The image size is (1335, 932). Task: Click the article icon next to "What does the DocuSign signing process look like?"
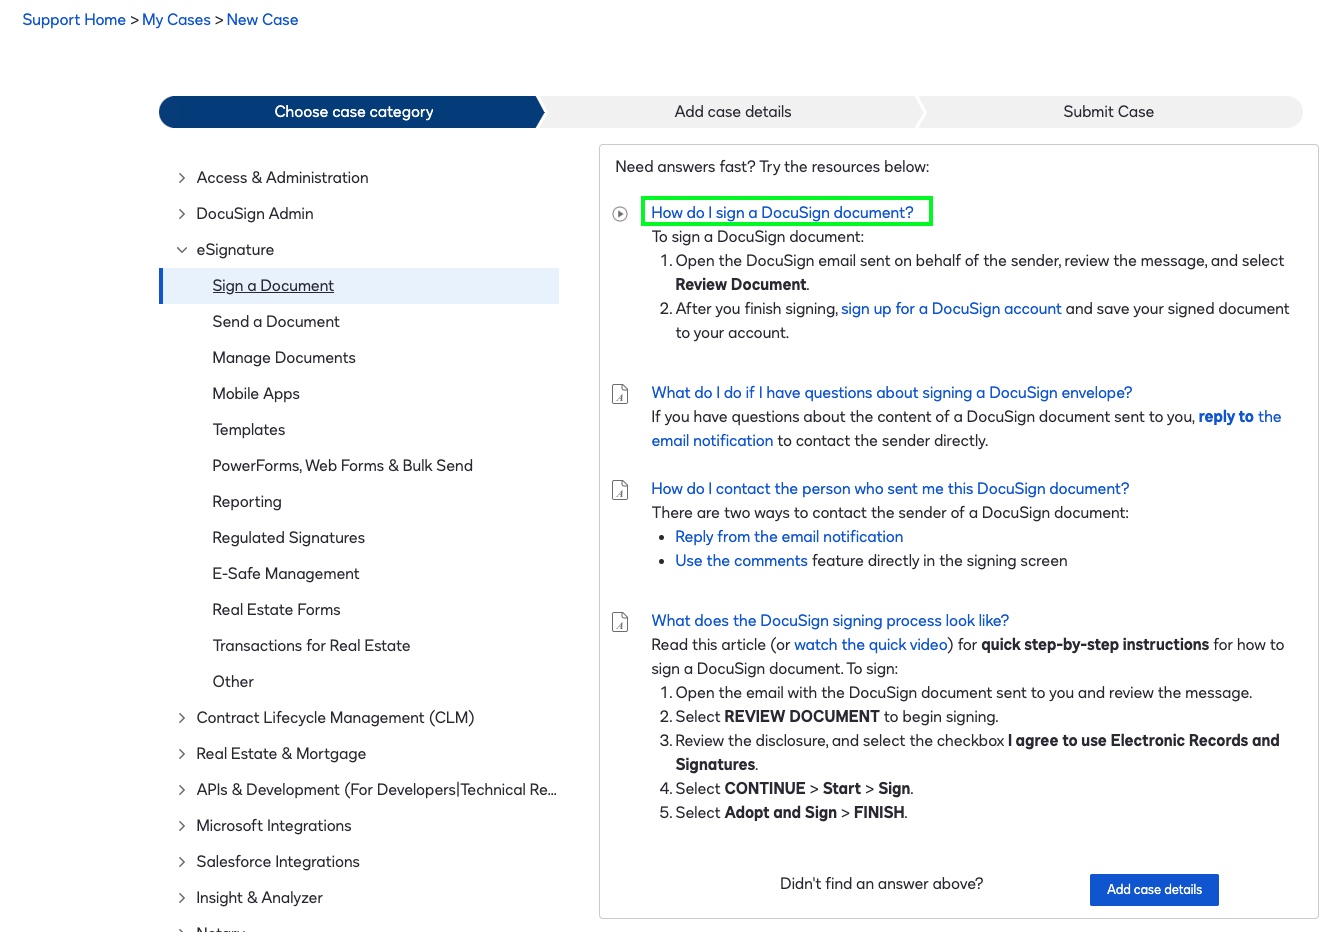coord(620,622)
